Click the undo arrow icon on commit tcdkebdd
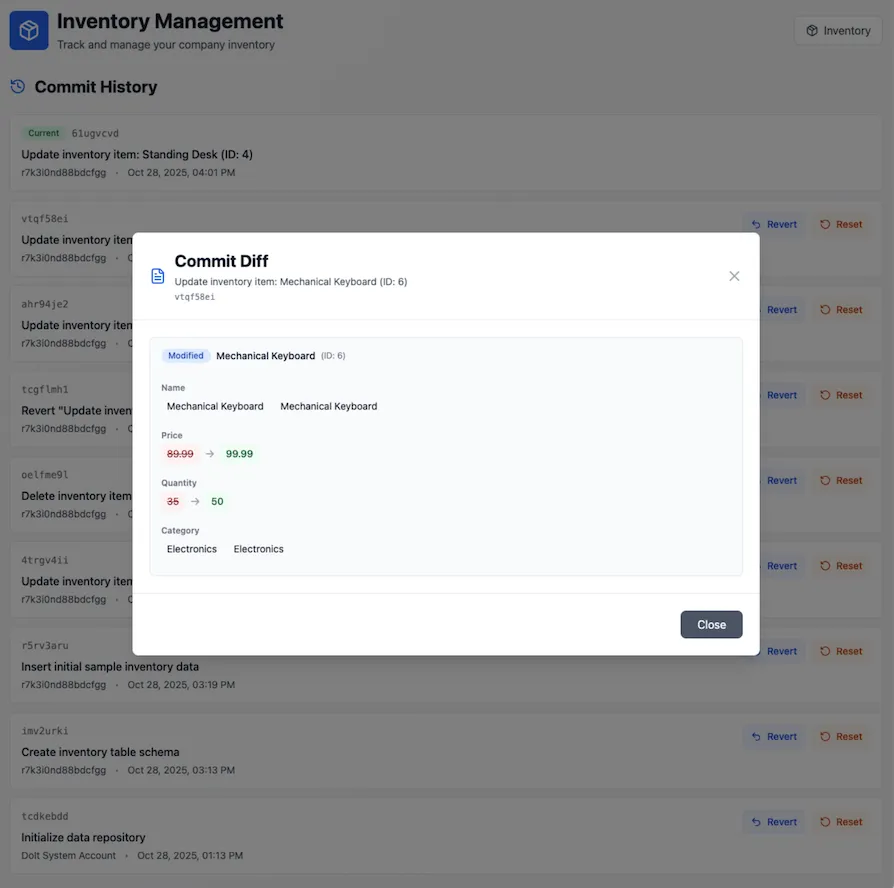This screenshot has height=888, width=894. pos(758,821)
